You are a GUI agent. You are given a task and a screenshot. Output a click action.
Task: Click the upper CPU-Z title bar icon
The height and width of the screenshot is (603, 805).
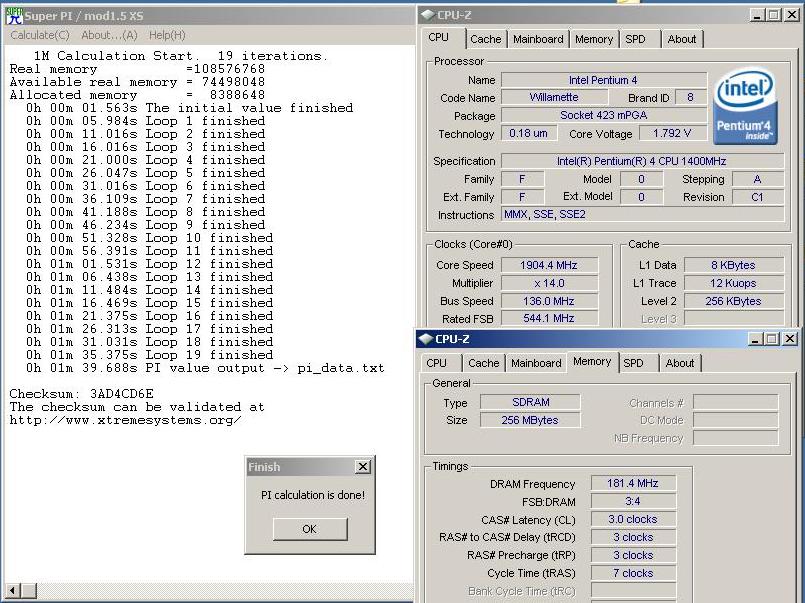point(428,15)
